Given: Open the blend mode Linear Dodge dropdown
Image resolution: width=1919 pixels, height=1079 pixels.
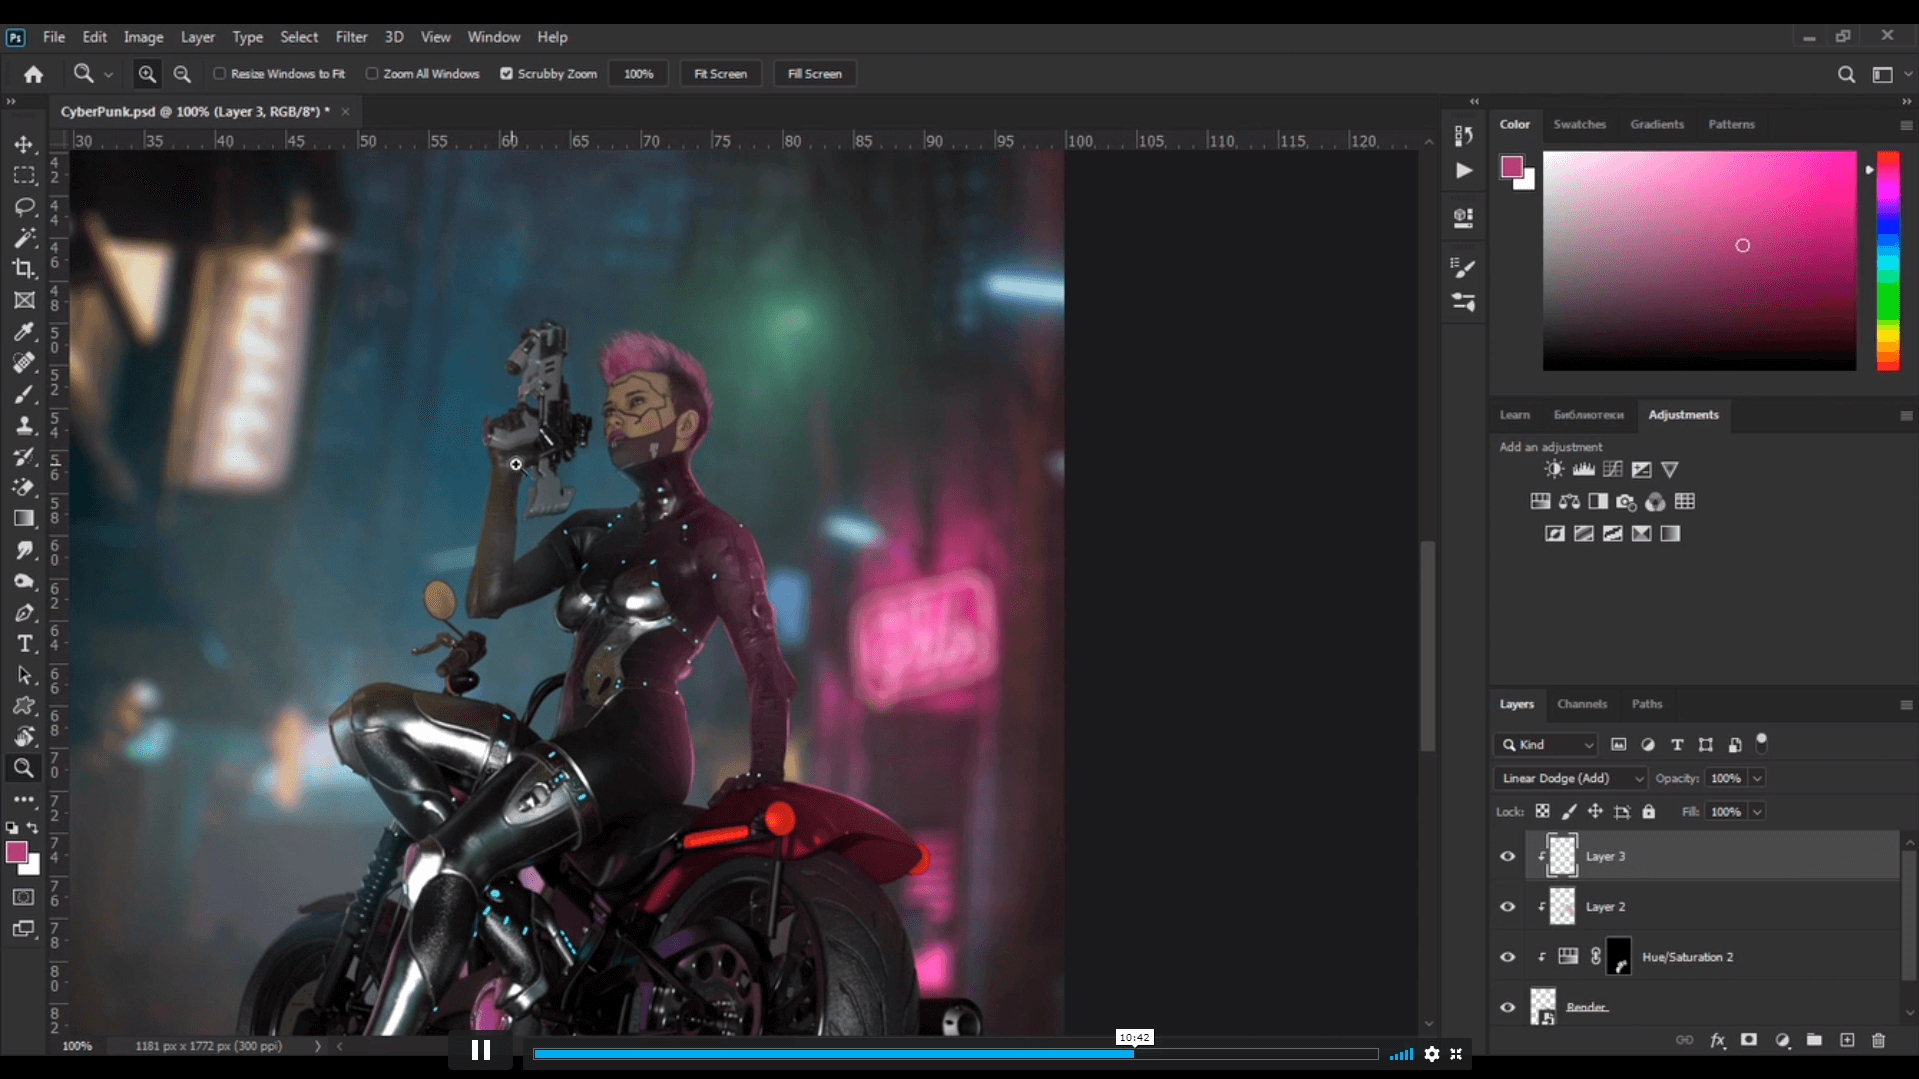Looking at the screenshot, I should click(1570, 778).
